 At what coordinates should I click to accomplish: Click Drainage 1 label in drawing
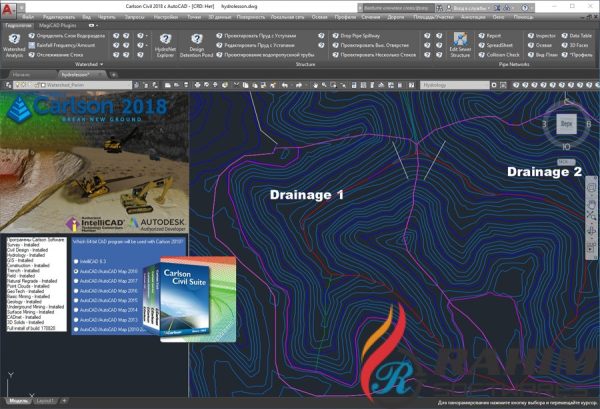pyautogui.click(x=307, y=194)
